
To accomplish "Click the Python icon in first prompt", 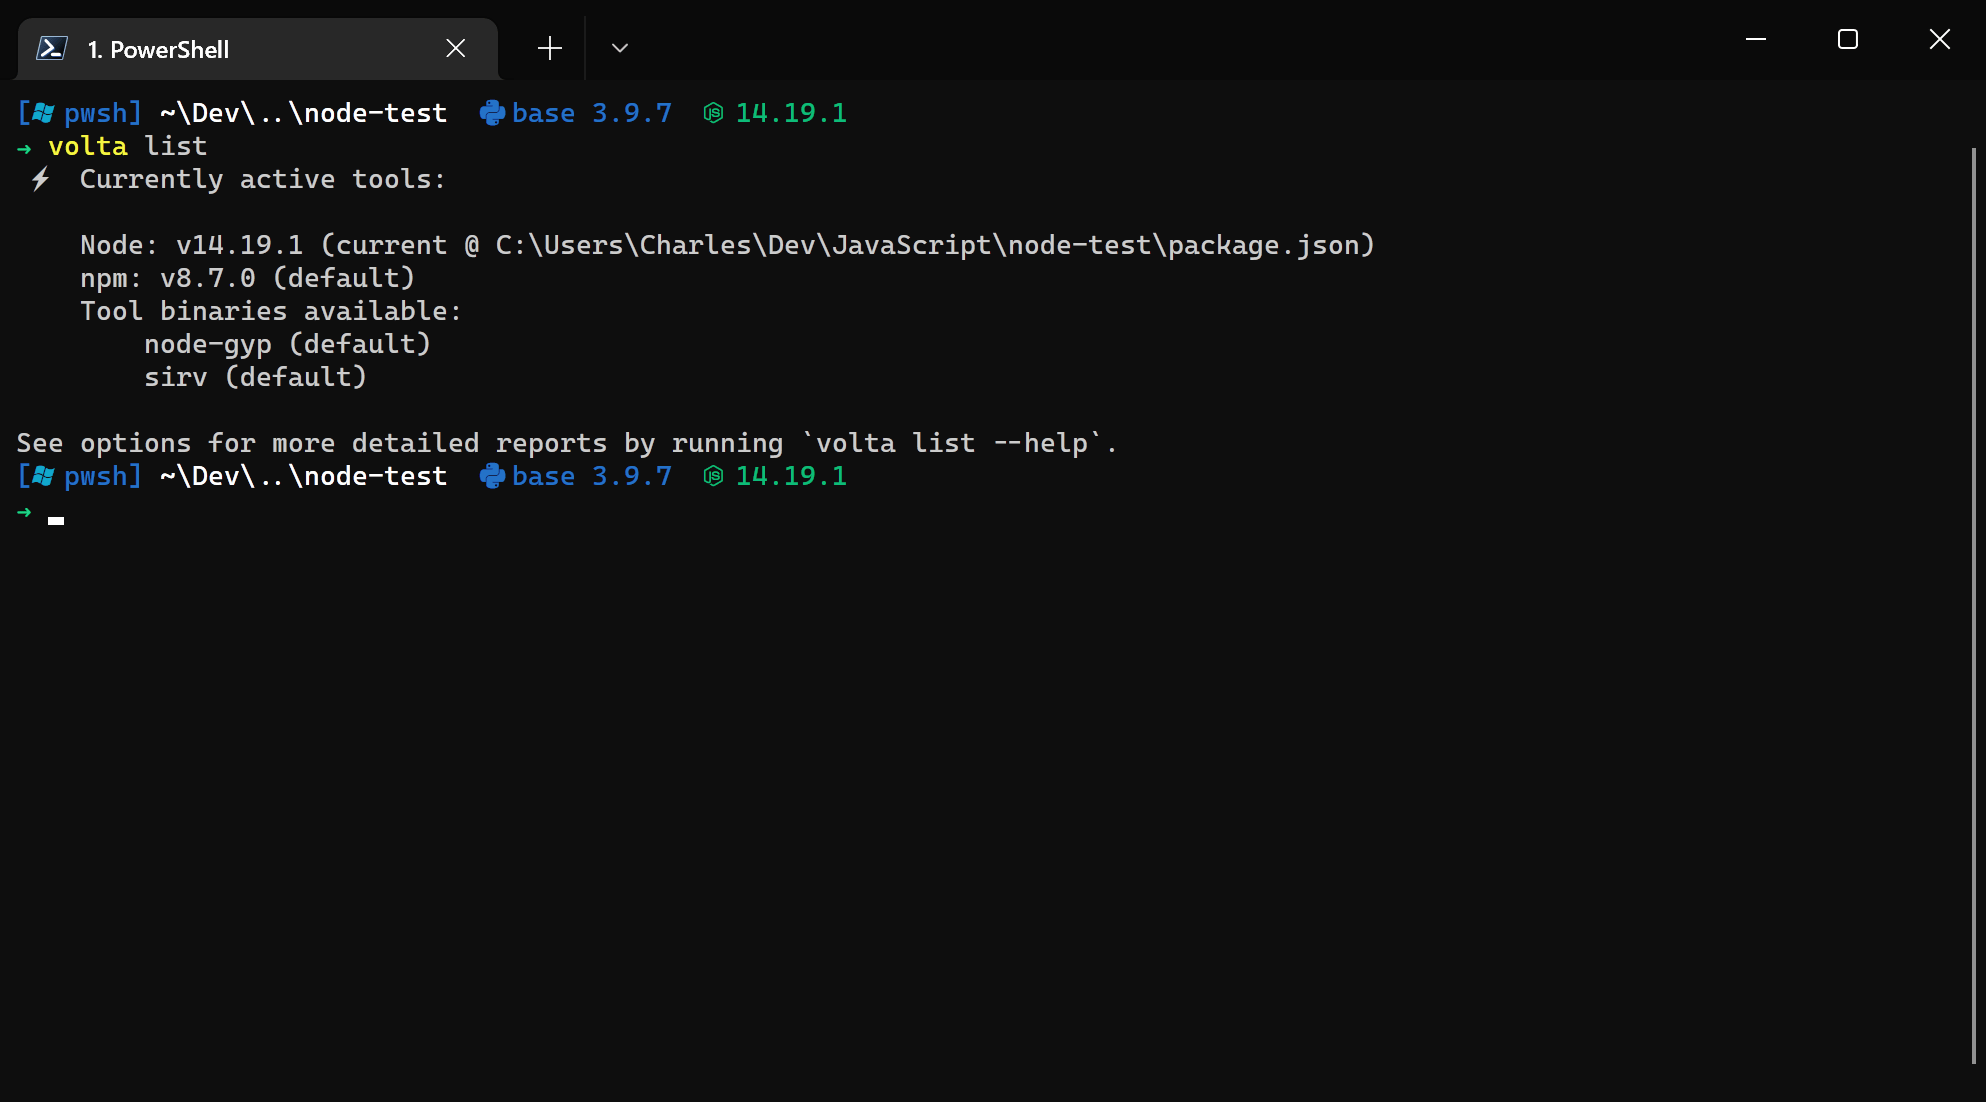I will pos(492,113).
